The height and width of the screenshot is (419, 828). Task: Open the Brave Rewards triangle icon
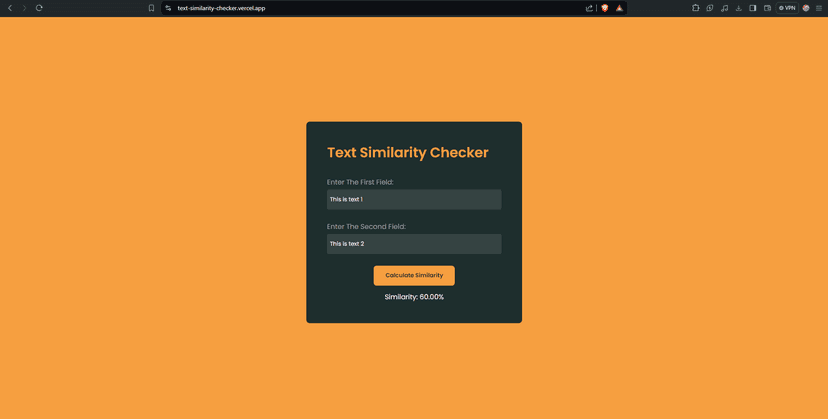(619, 8)
